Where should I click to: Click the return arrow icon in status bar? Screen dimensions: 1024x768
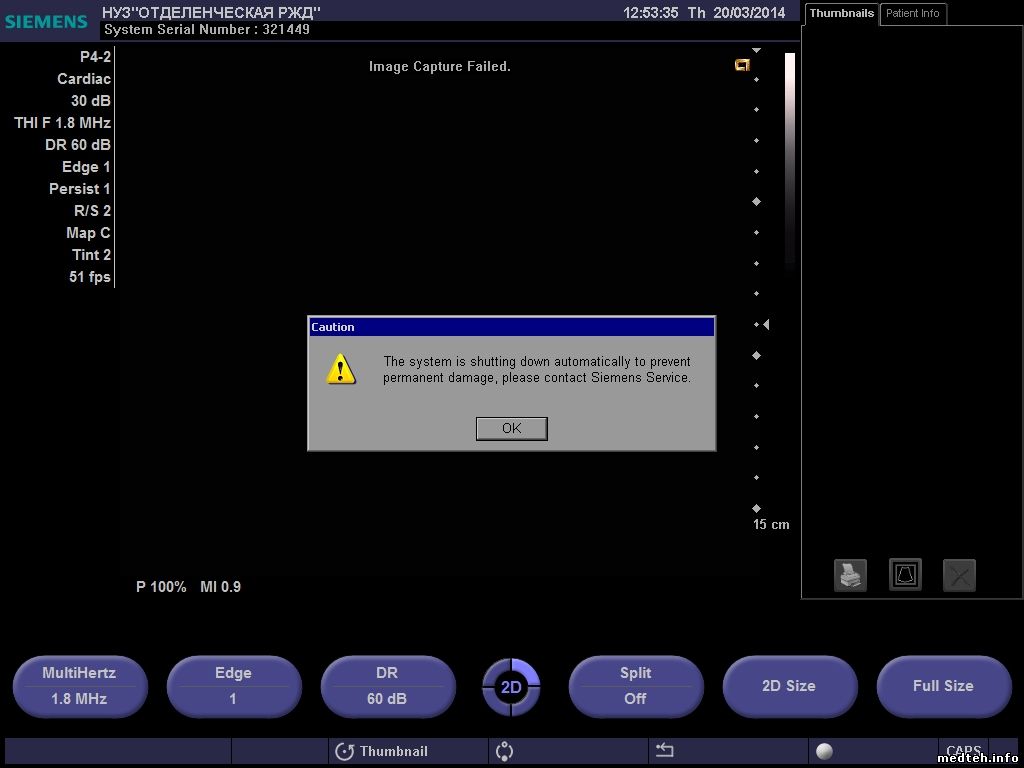point(664,751)
